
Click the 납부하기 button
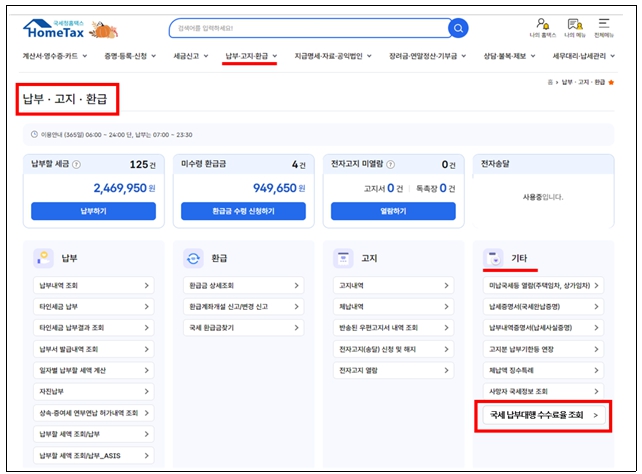93,211
